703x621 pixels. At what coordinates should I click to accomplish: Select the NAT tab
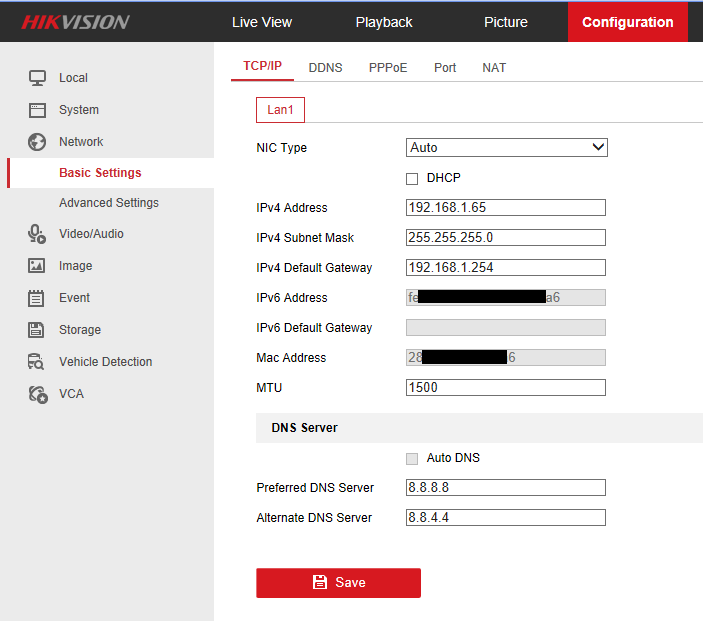[x=494, y=68]
